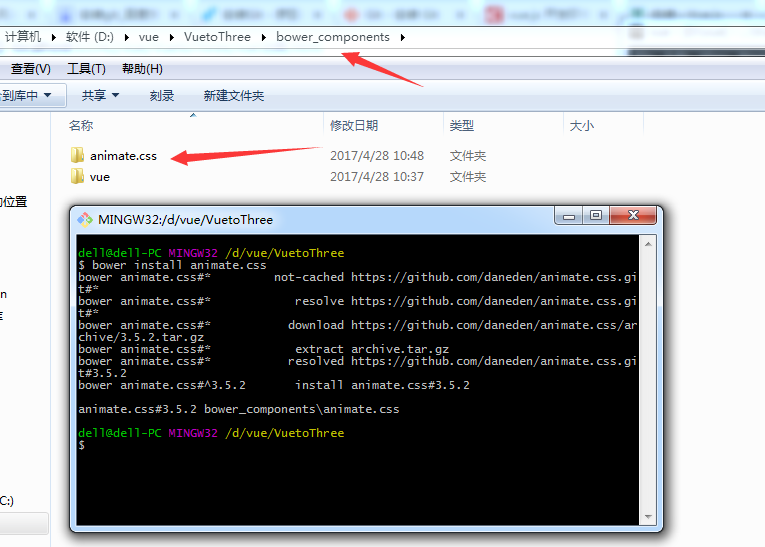Select bower_components breadcrumb segment

pos(333,37)
